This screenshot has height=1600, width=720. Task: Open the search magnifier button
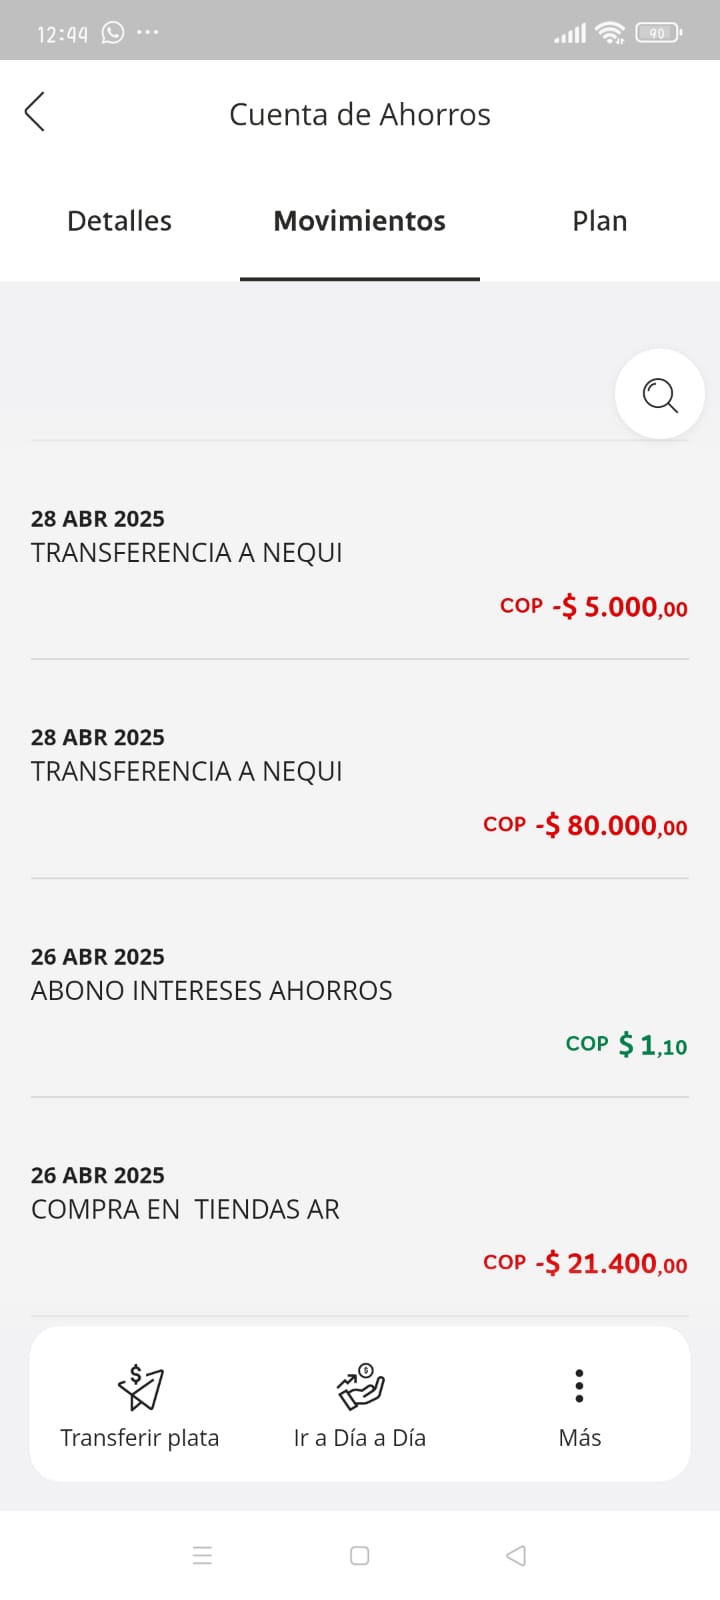coord(659,394)
